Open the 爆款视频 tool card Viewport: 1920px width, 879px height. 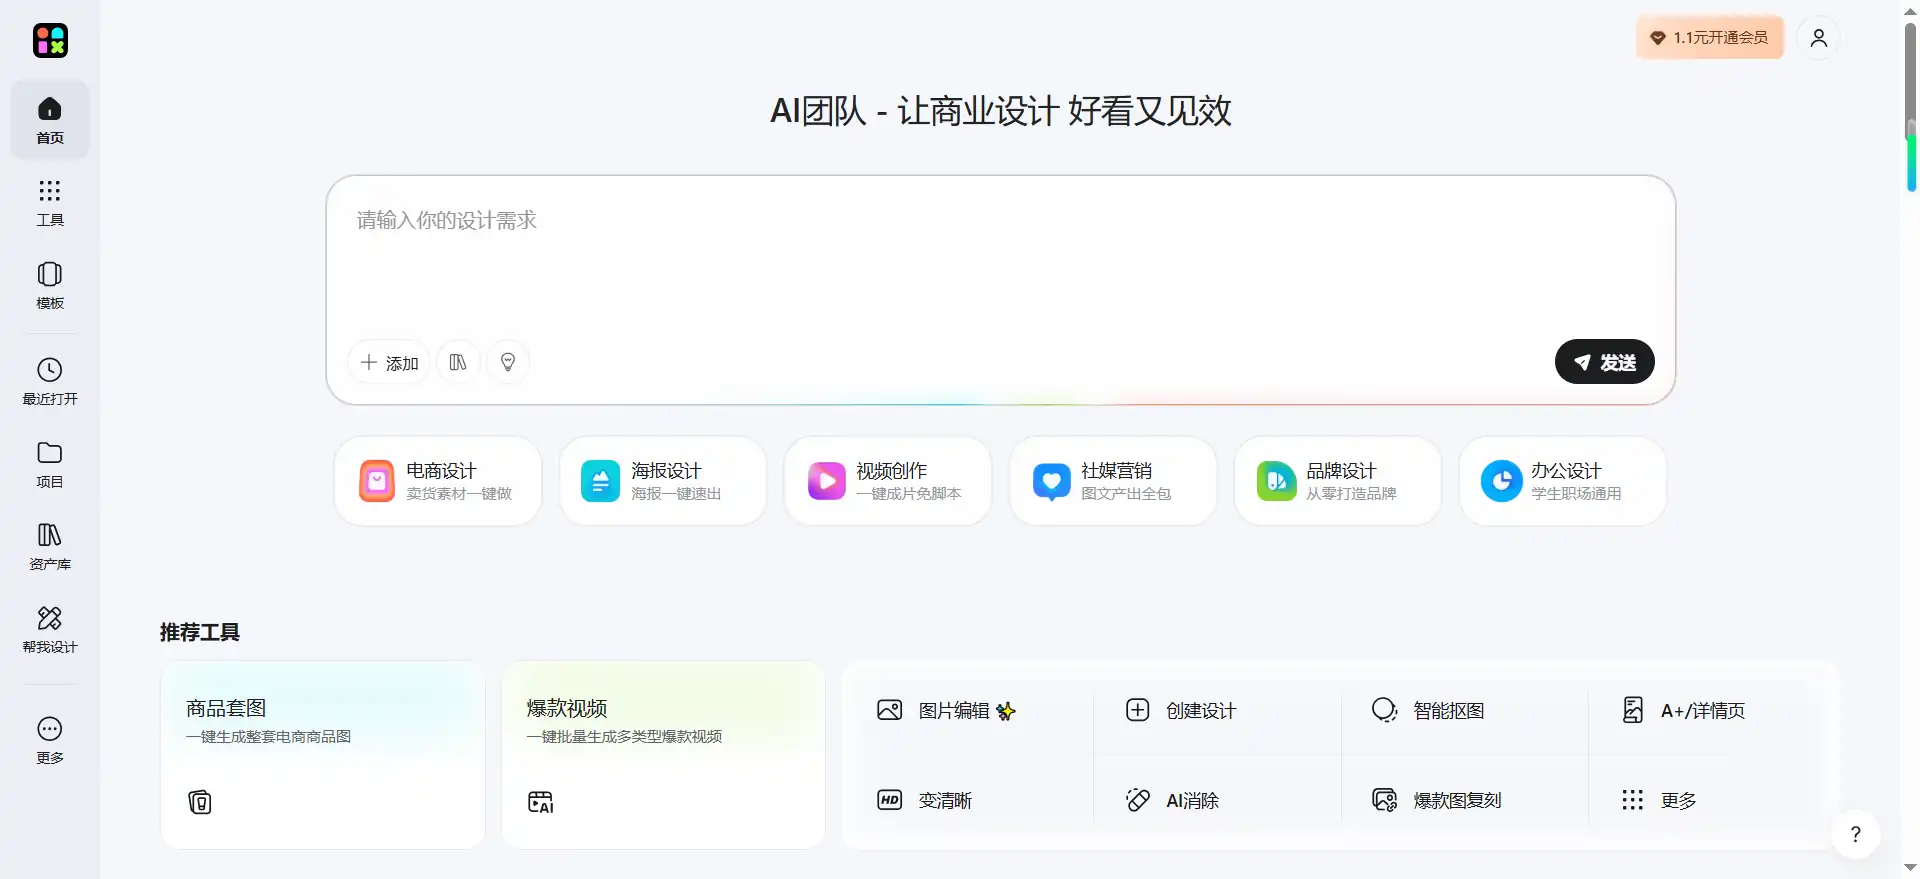[x=663, y=755]
